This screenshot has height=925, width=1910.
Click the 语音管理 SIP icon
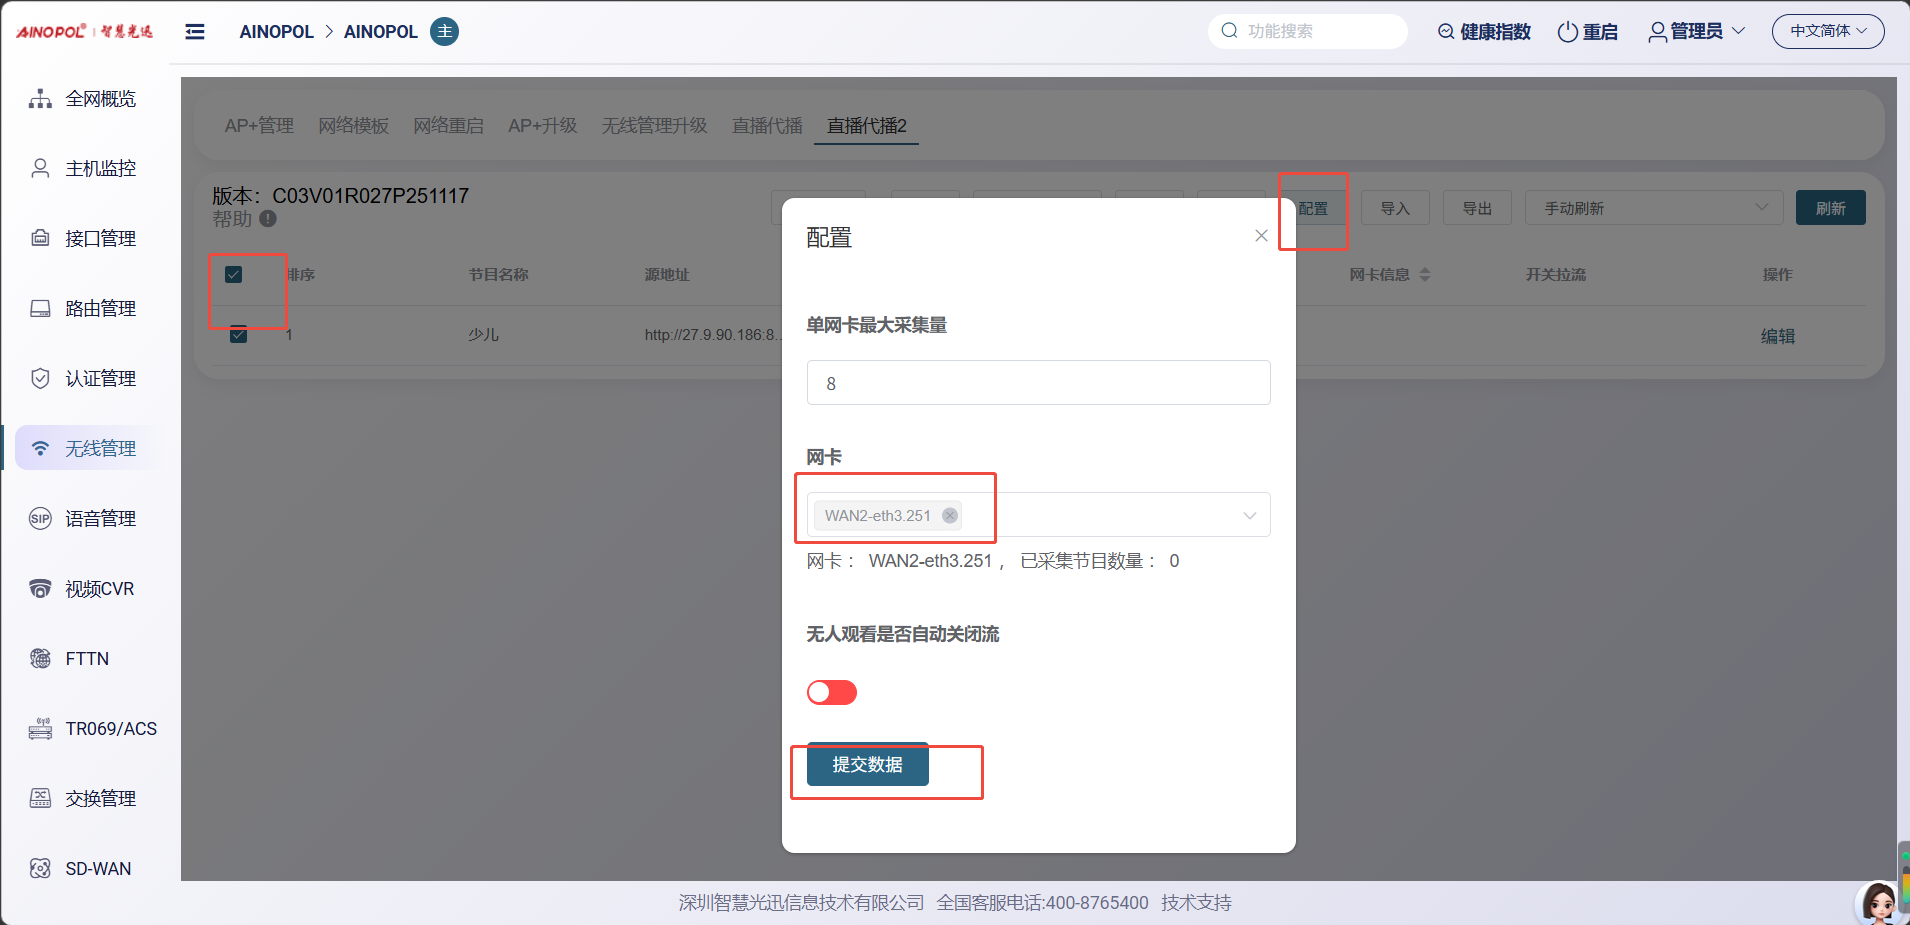(40, 519)
